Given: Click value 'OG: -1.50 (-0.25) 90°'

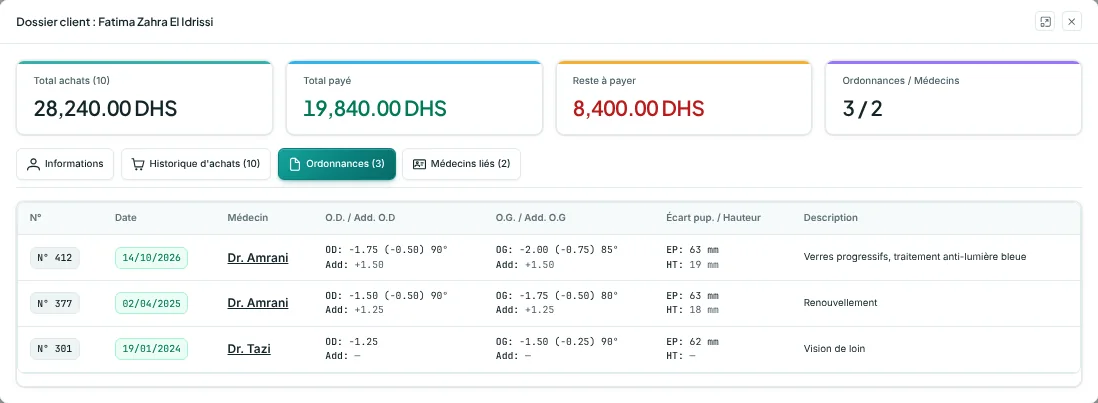Looking at the screenshot, I should pyautogui.click(x=557, y=341).
